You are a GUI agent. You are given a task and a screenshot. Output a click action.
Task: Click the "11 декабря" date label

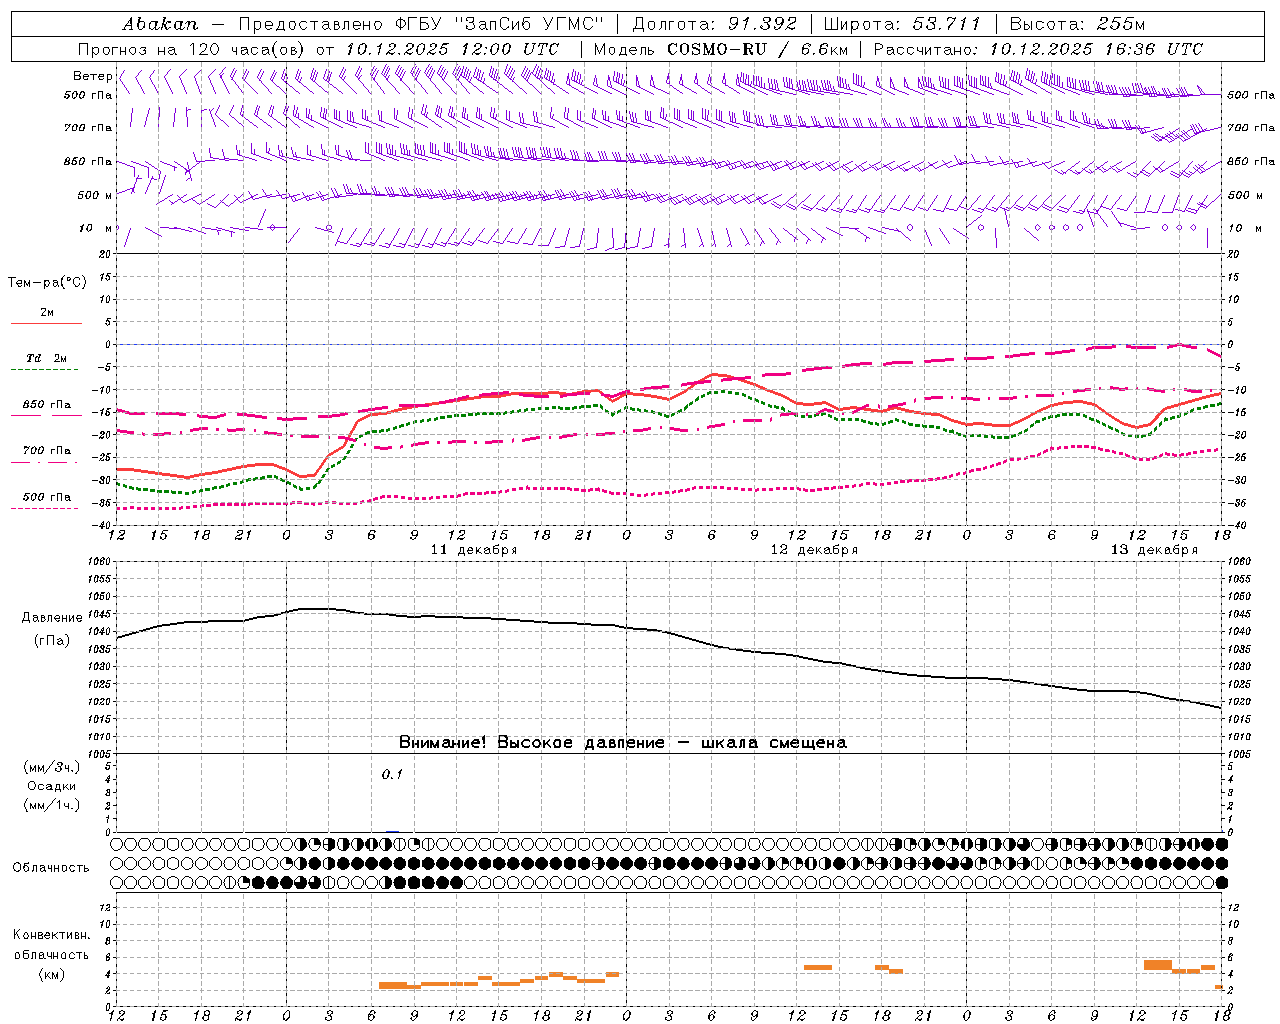point(474,550)
